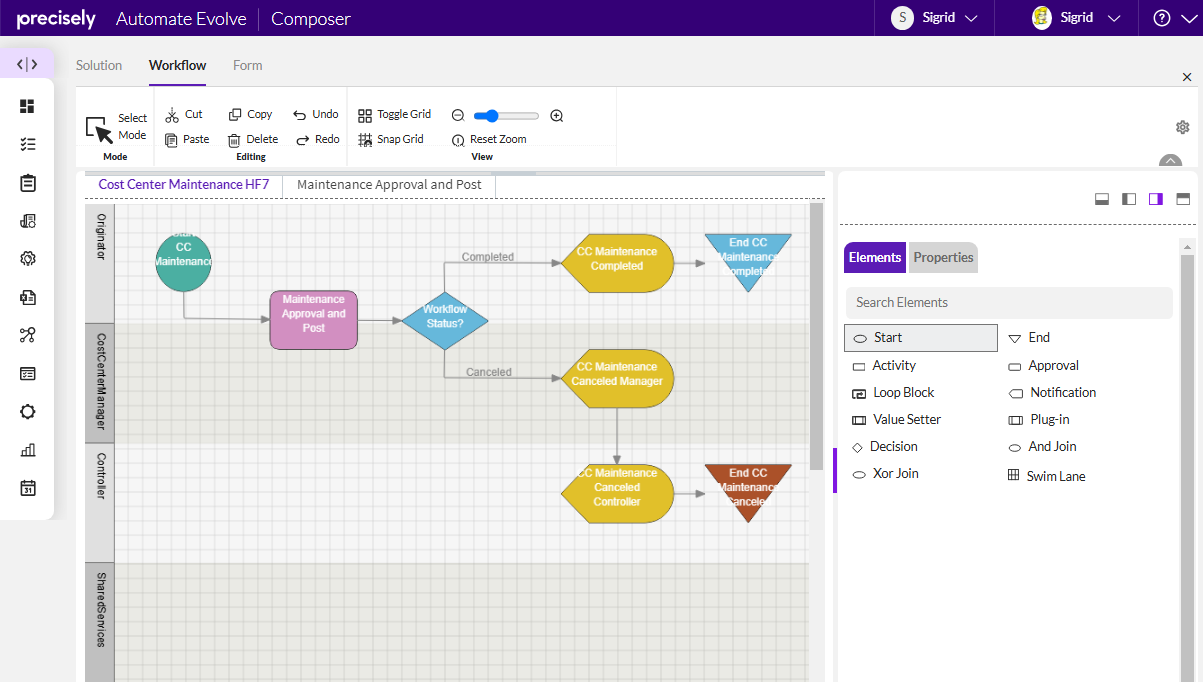Select the Loop Block element
Screen dimensions: 1203x682
(893, 393)
